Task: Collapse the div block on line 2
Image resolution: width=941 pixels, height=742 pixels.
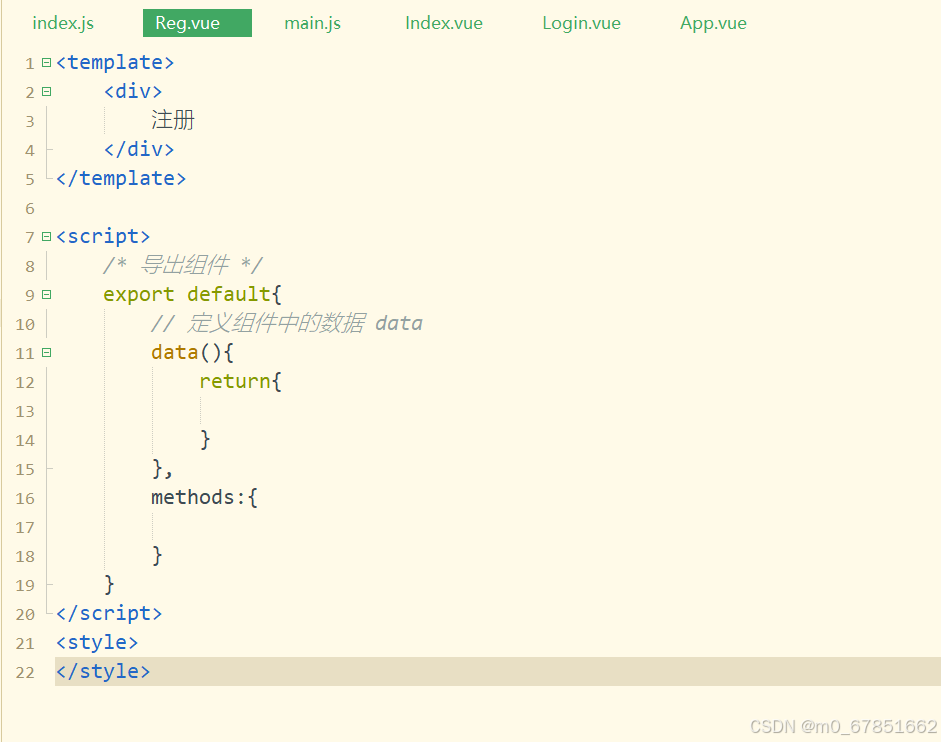Action: coord(46,91)
